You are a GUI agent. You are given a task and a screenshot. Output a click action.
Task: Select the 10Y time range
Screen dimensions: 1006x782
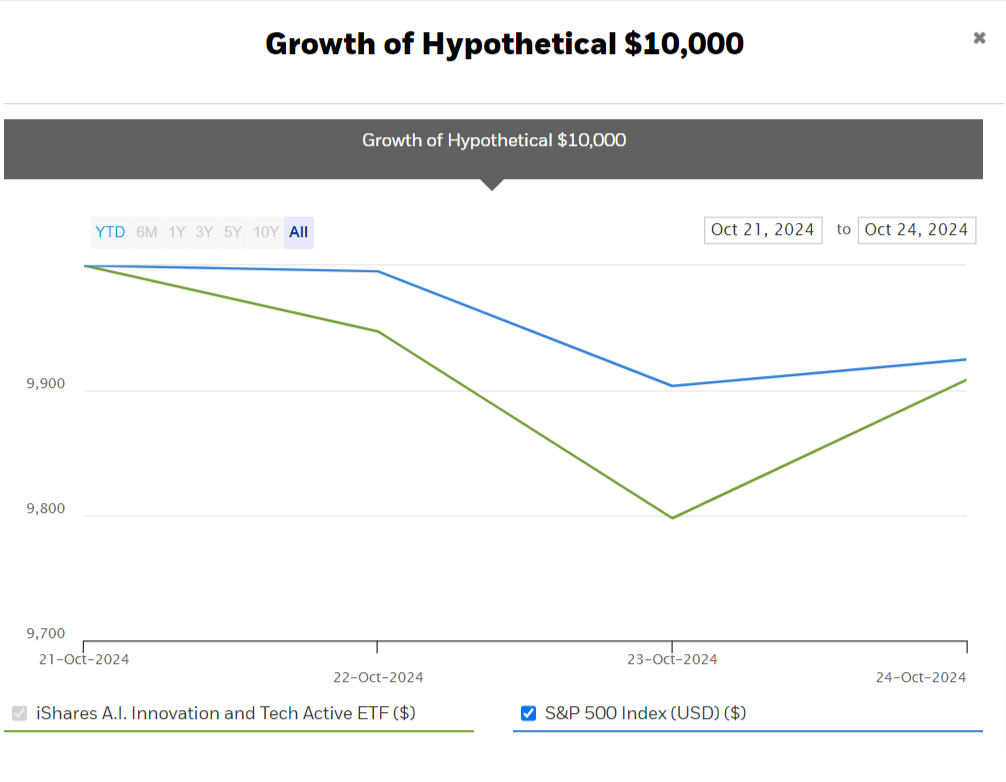[266, 232]
